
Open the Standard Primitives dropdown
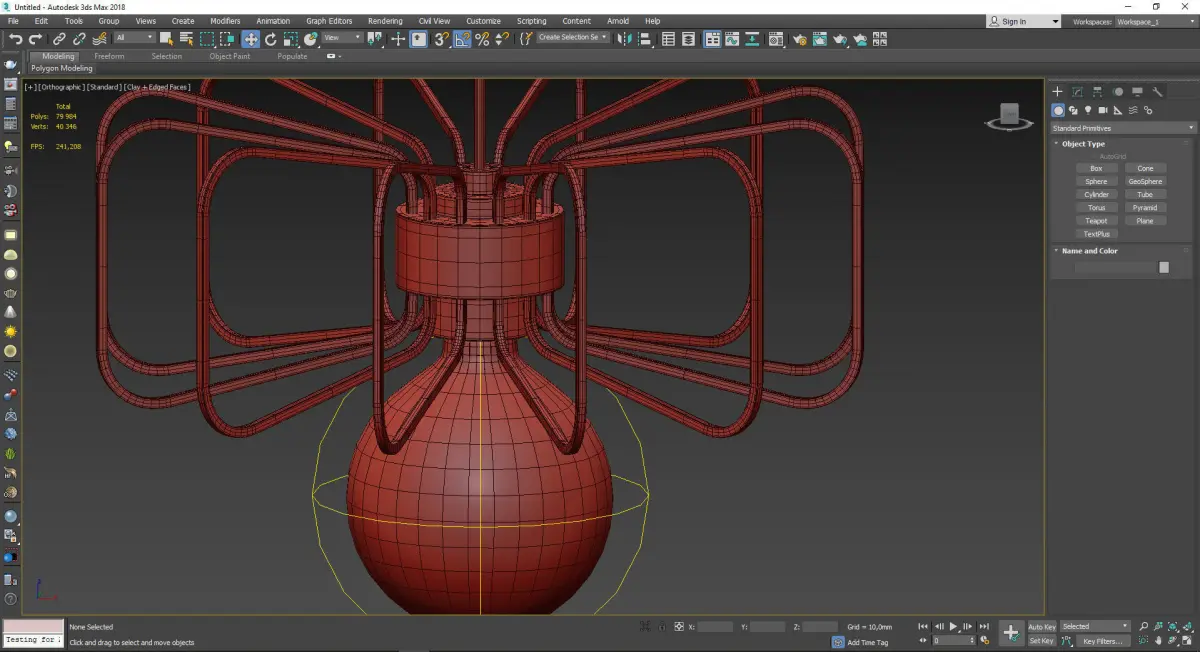pyautogui.click(x=1122, y=128)
